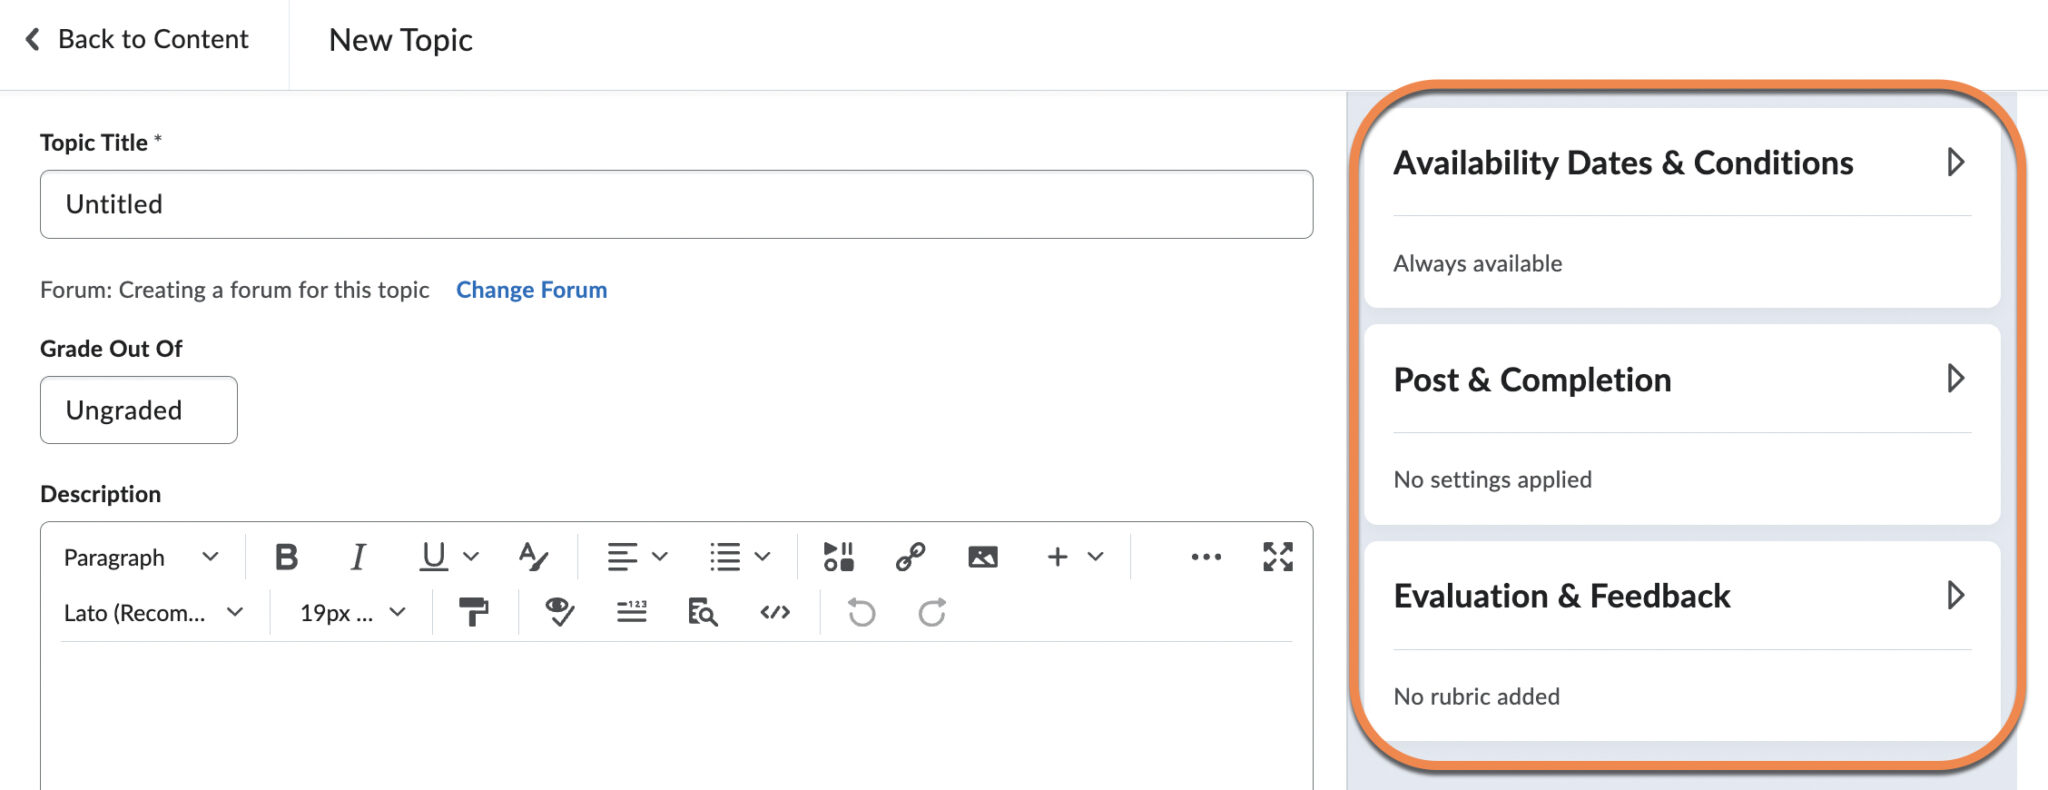
Task: Open the Insert Stuff media tool
Action: point(840,557)
